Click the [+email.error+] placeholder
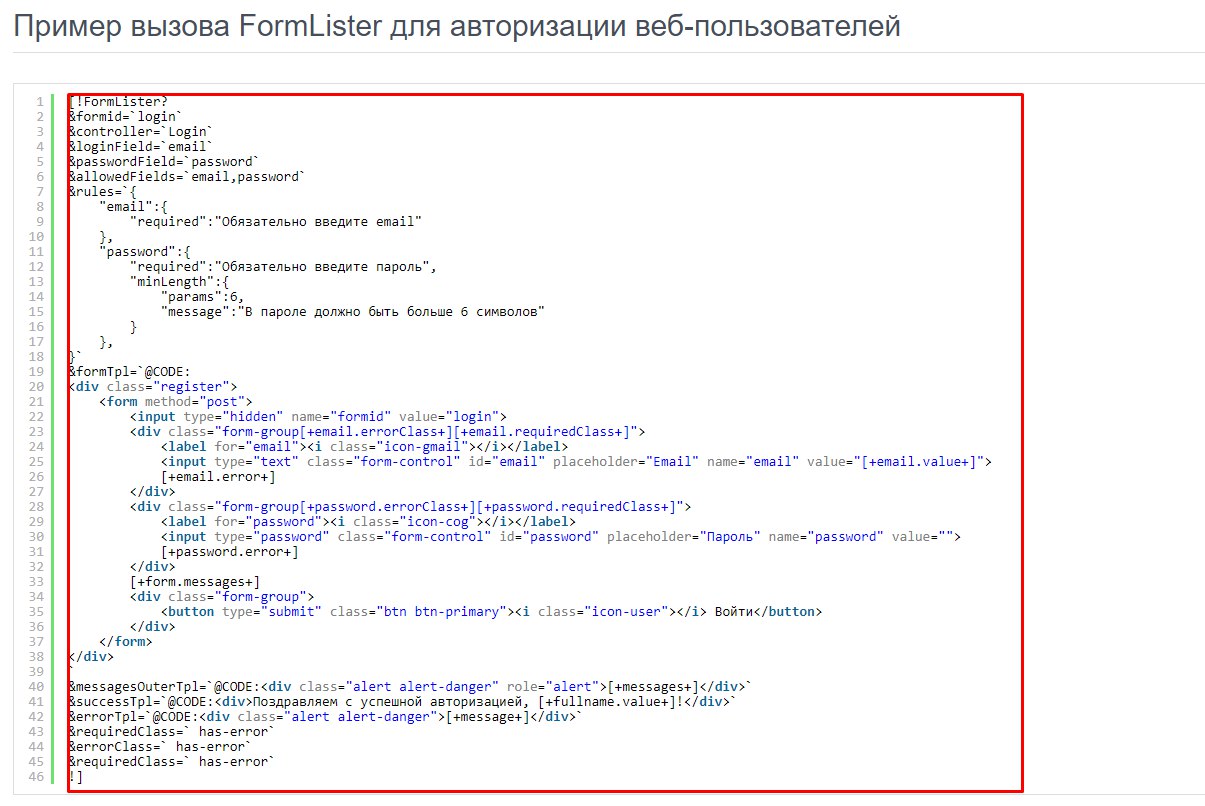The image size is (1205, 806). tap(218, 476)
